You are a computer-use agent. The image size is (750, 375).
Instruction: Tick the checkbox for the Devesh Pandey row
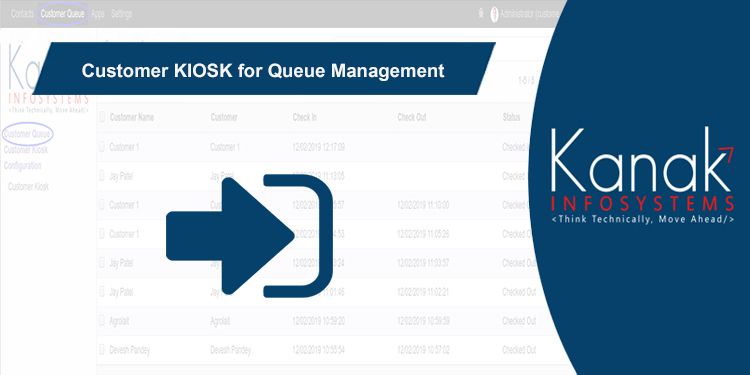(x=101, y=349)
